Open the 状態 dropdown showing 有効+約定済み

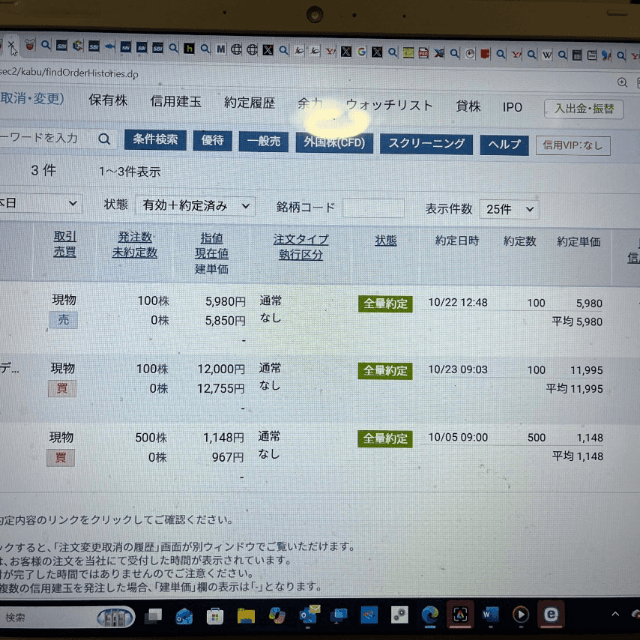coord(195,206)
